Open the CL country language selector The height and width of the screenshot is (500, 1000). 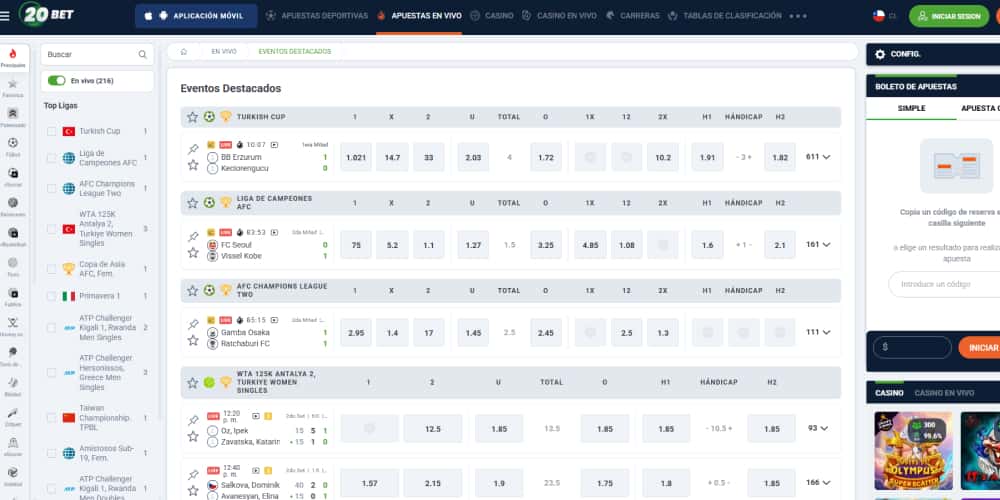[x=885, y=16]
